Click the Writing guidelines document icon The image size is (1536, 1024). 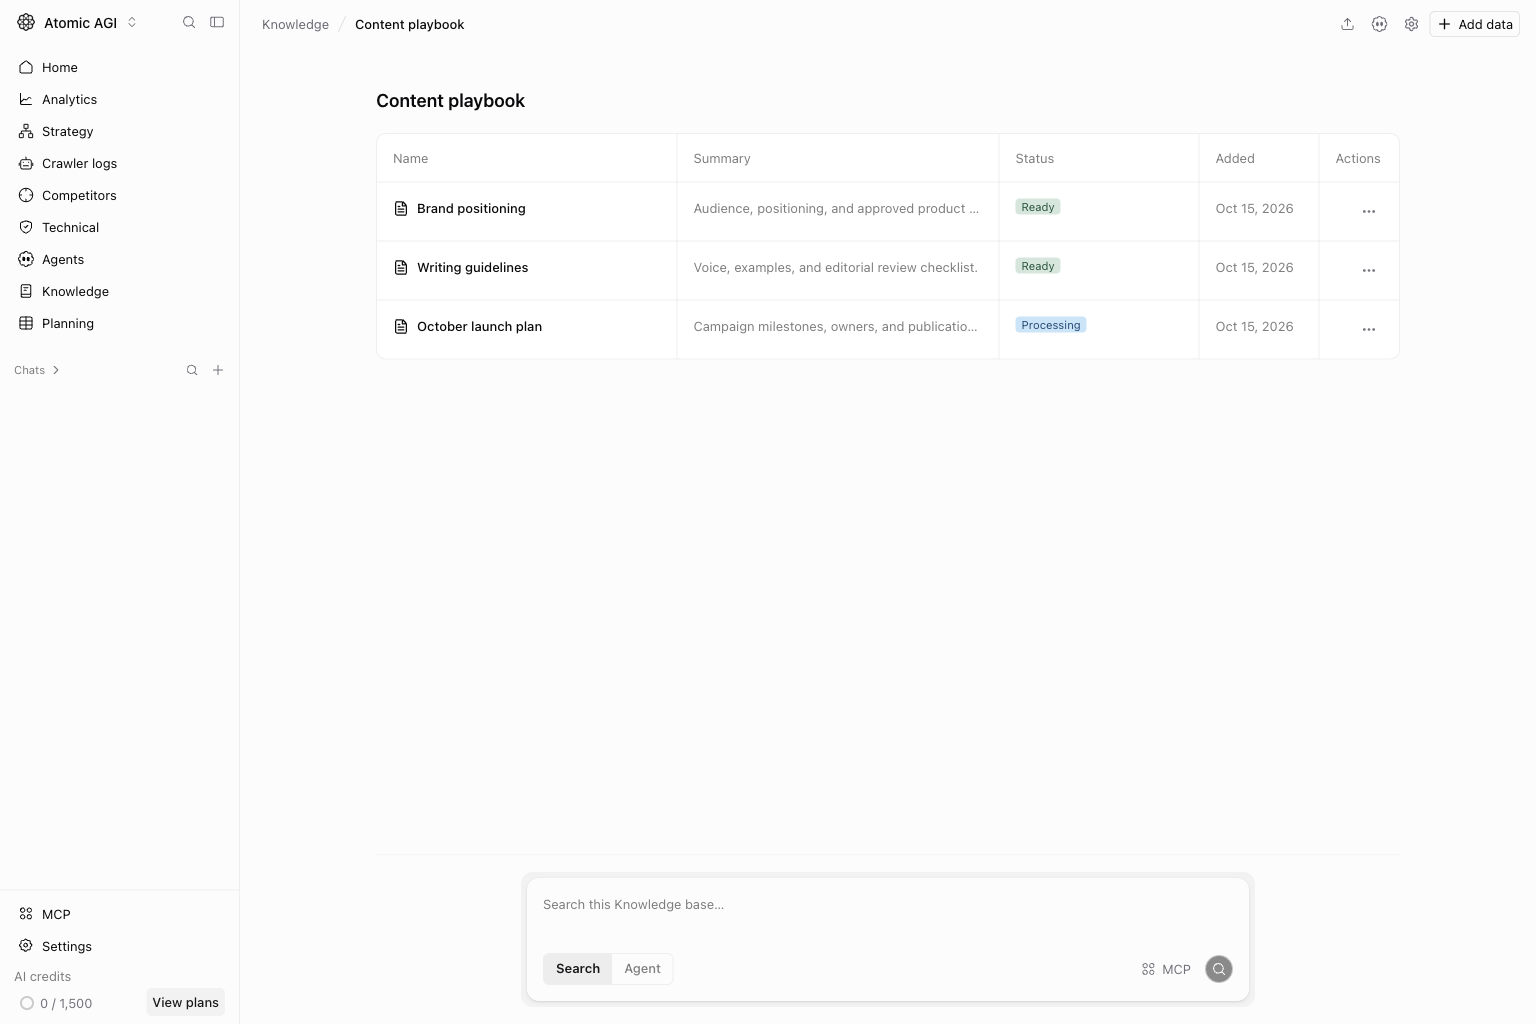point(401,267)
